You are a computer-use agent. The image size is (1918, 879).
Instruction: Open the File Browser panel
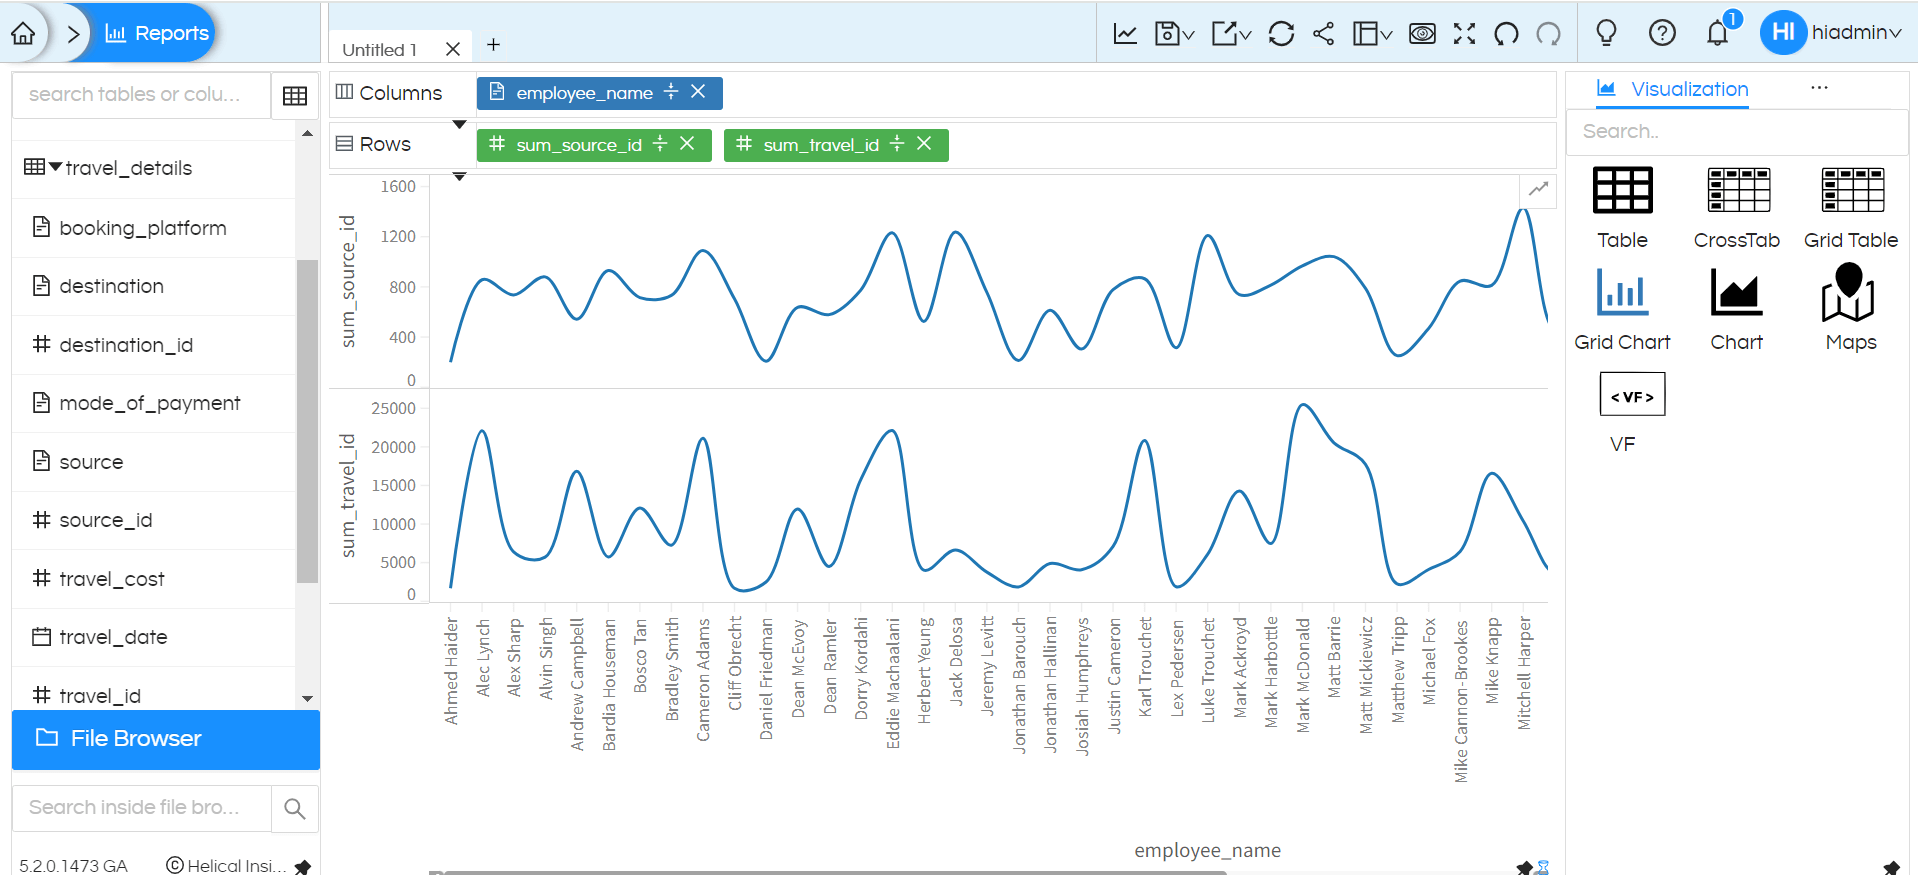166,739
